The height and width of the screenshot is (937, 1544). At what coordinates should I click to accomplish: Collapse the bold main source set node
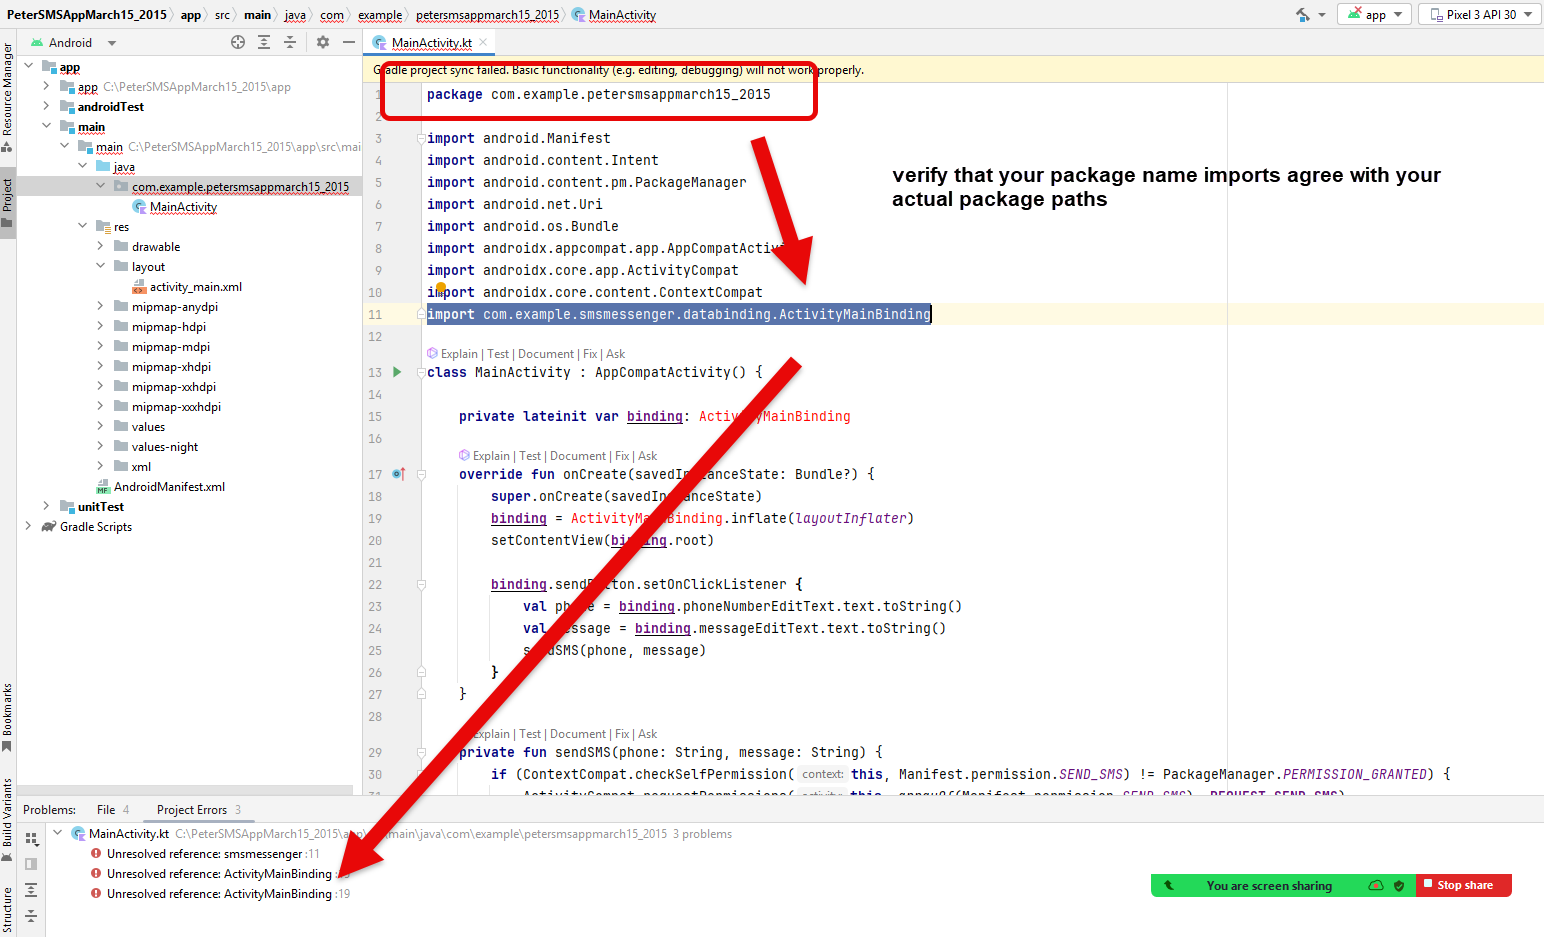tap(47, 126)
